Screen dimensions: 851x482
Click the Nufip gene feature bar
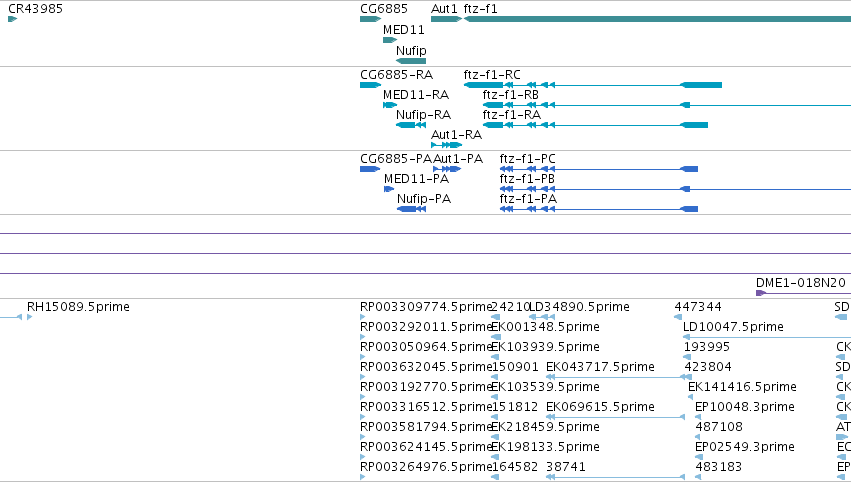(411, 61)
